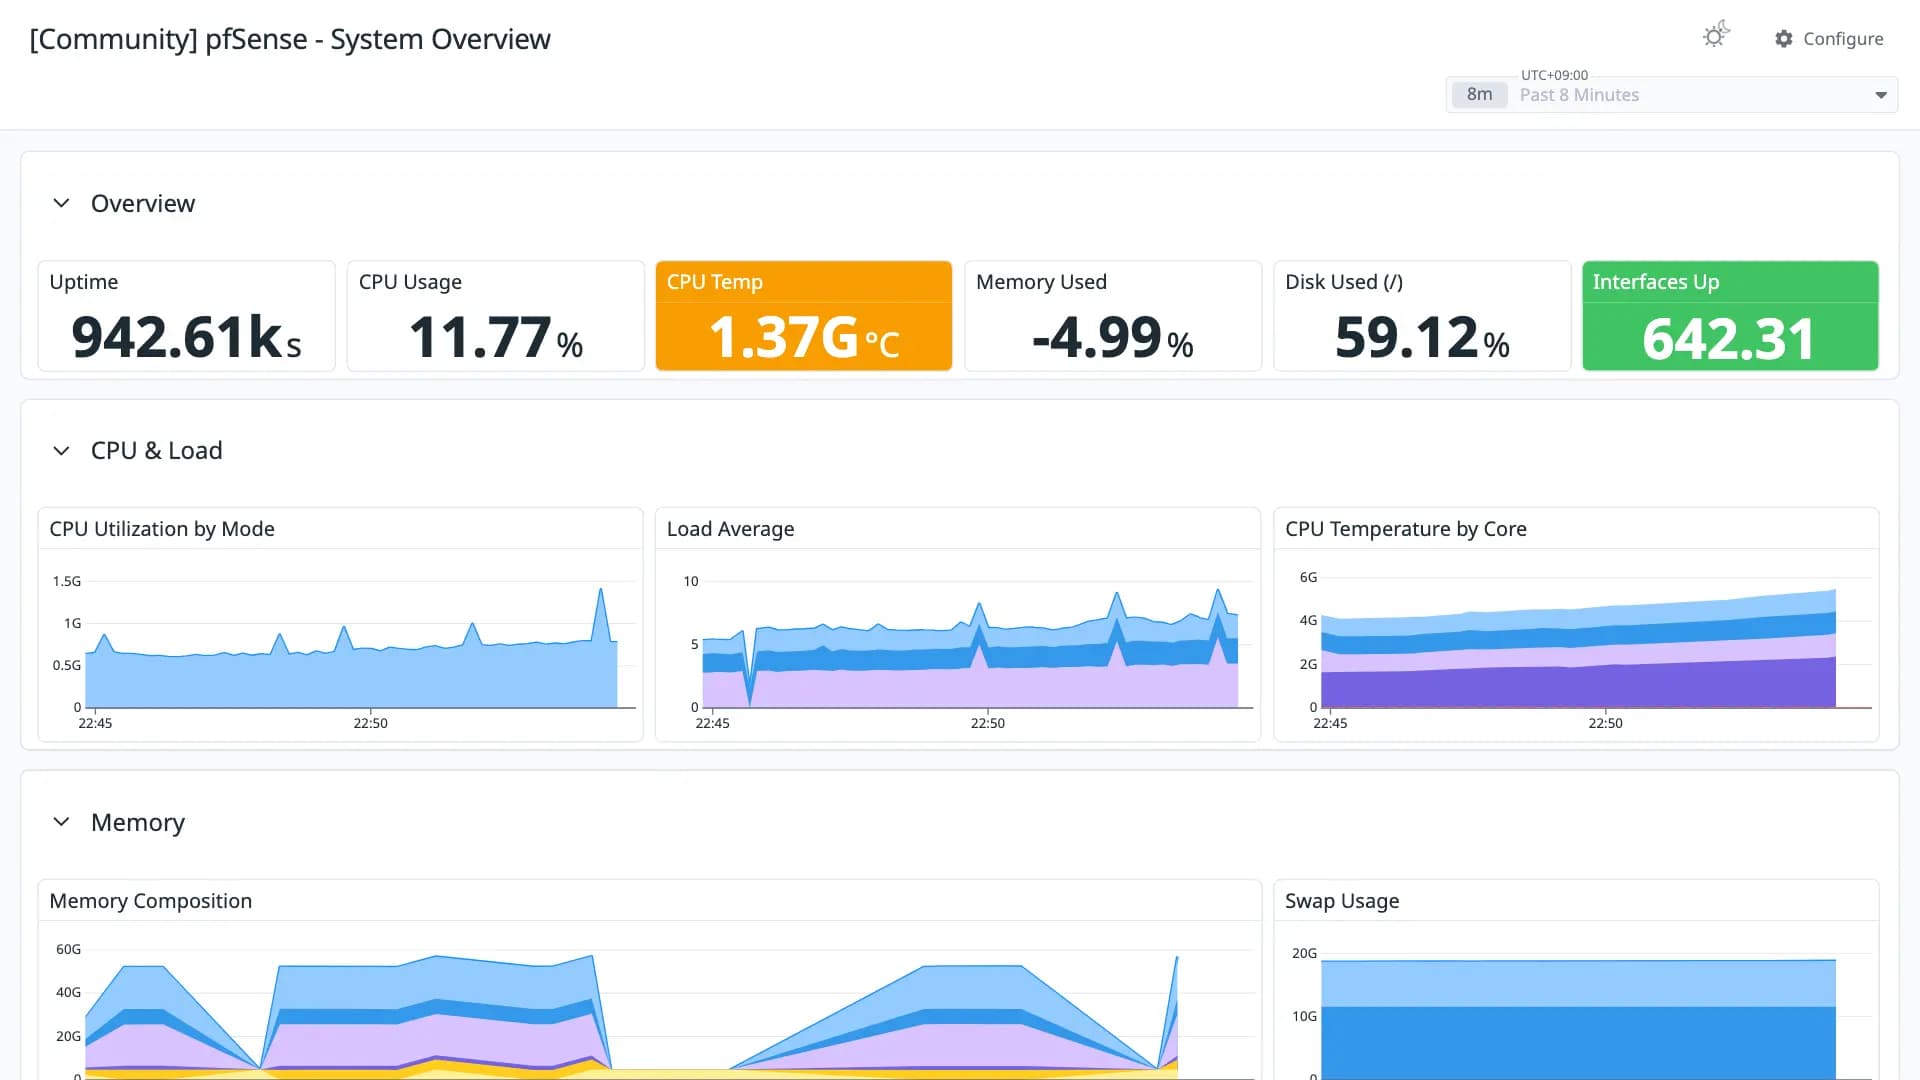Click the Disk Used 59.12% value
Screen dimensions: 1920x1080
pyautogui.click(x=1422, y=337)
